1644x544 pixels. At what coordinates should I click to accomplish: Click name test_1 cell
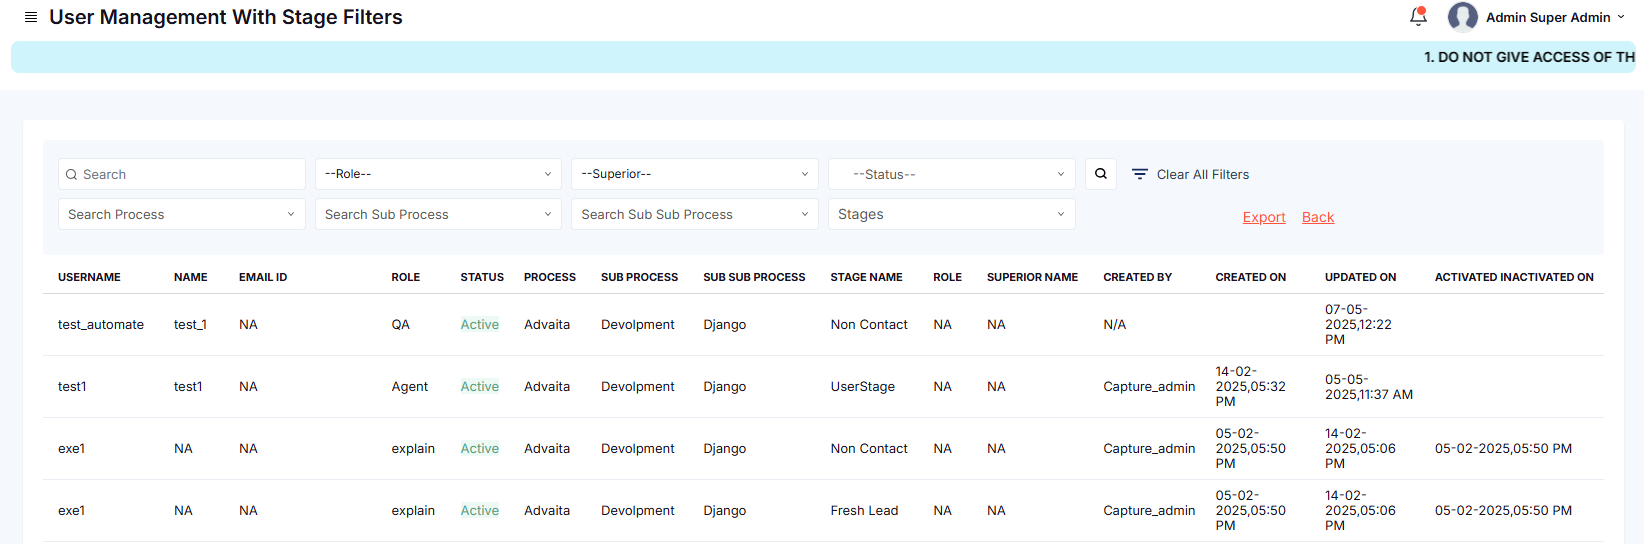pos(190,325)
